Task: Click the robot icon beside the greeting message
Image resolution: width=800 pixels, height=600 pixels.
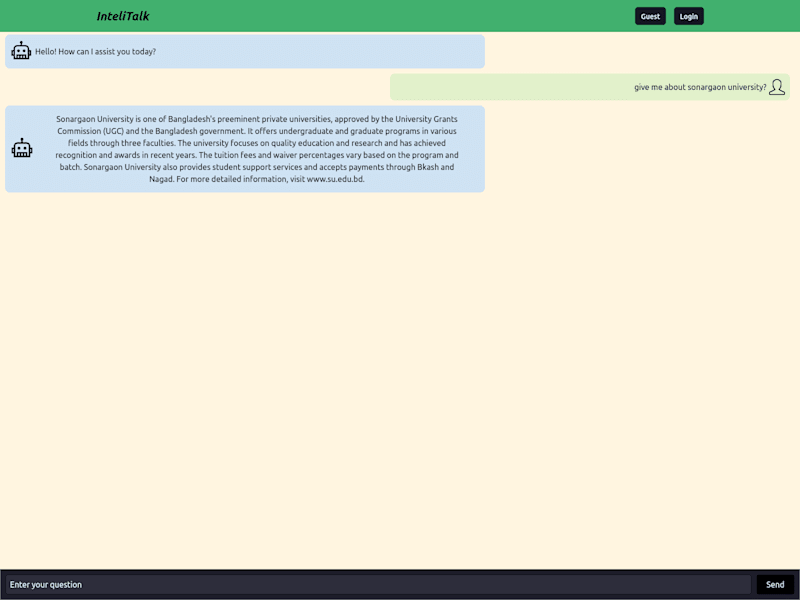Action: (21, 51)
